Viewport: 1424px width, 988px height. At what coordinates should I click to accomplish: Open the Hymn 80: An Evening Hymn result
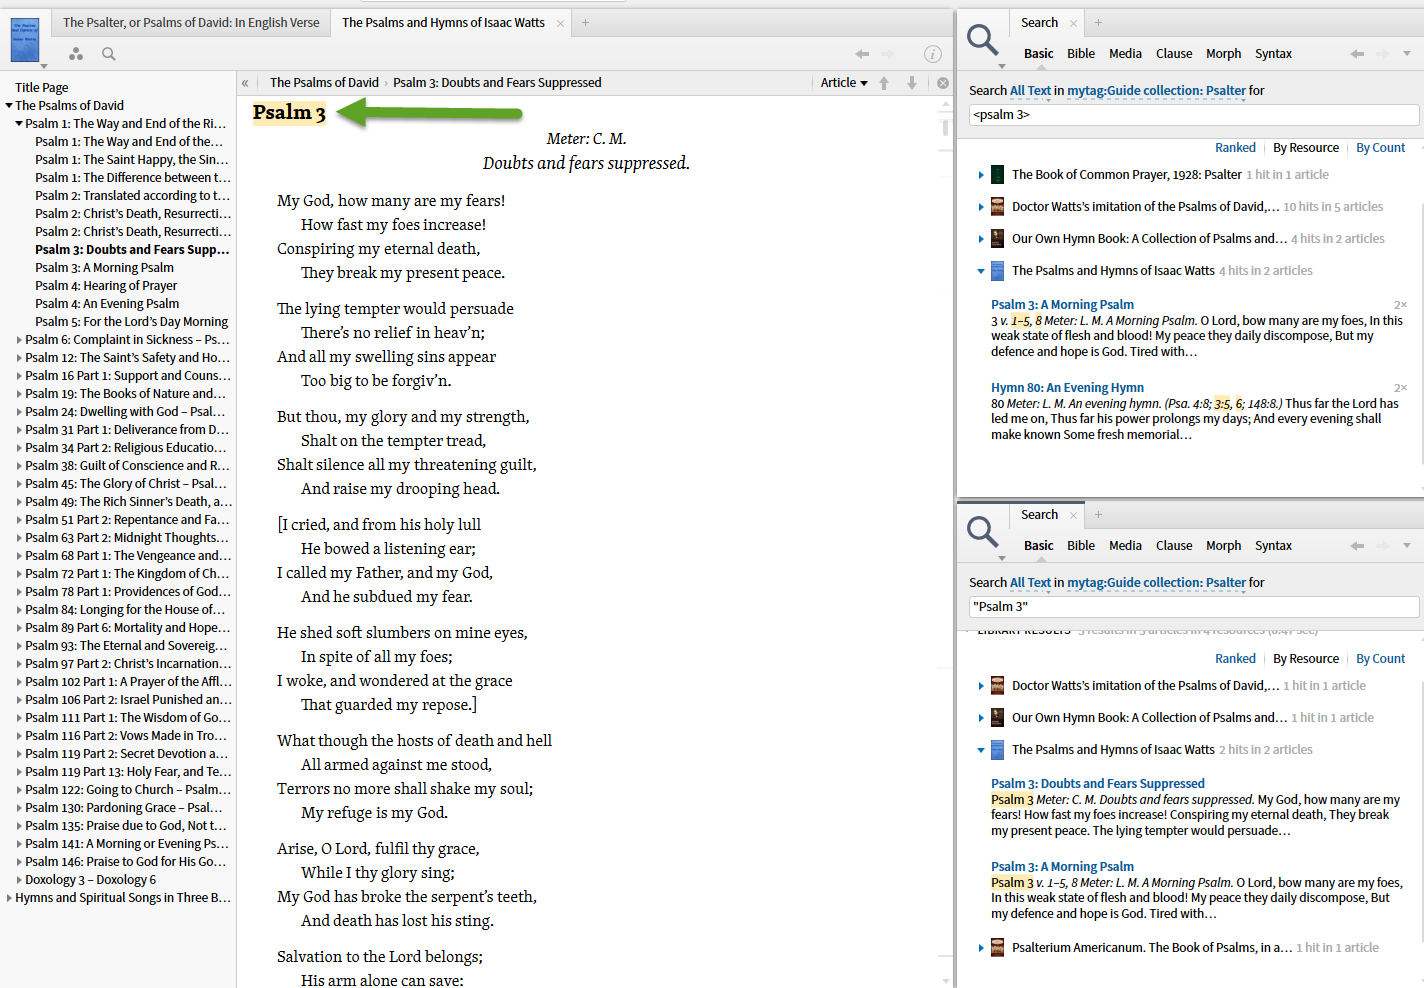pyautogui.click(x=1067, y=388)
